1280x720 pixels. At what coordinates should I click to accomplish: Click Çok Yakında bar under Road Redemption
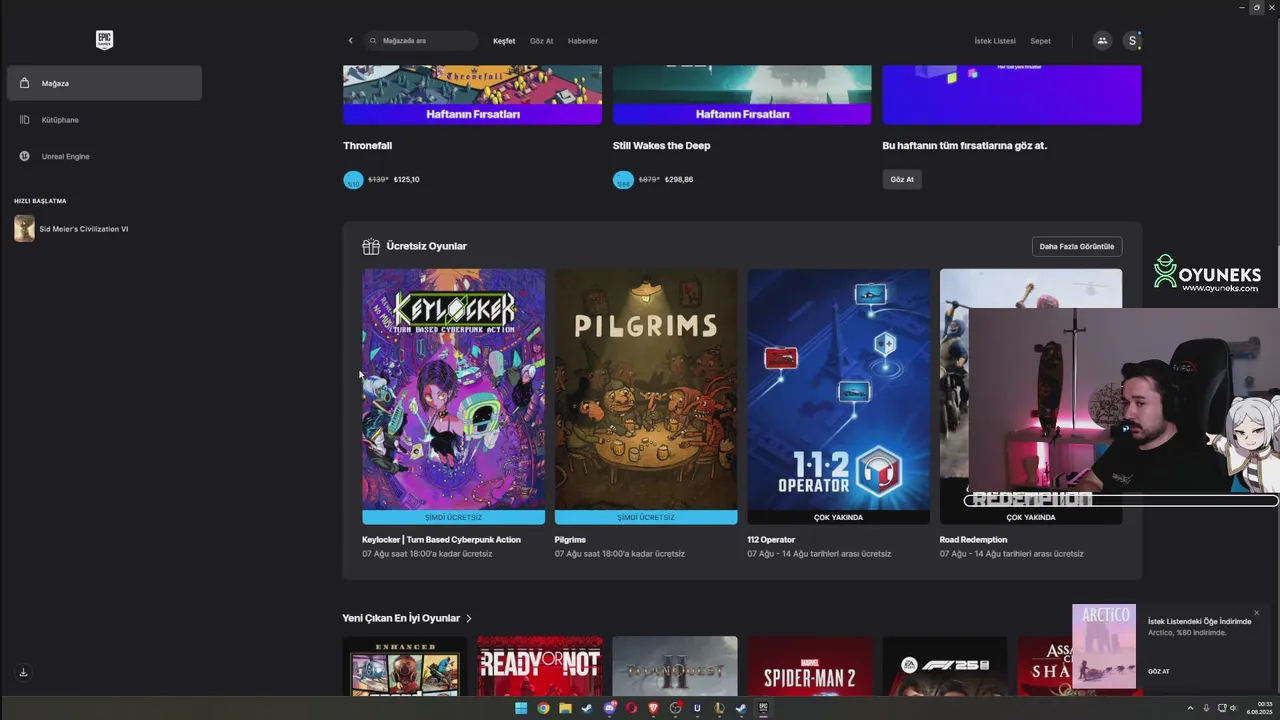(1031, 517)
